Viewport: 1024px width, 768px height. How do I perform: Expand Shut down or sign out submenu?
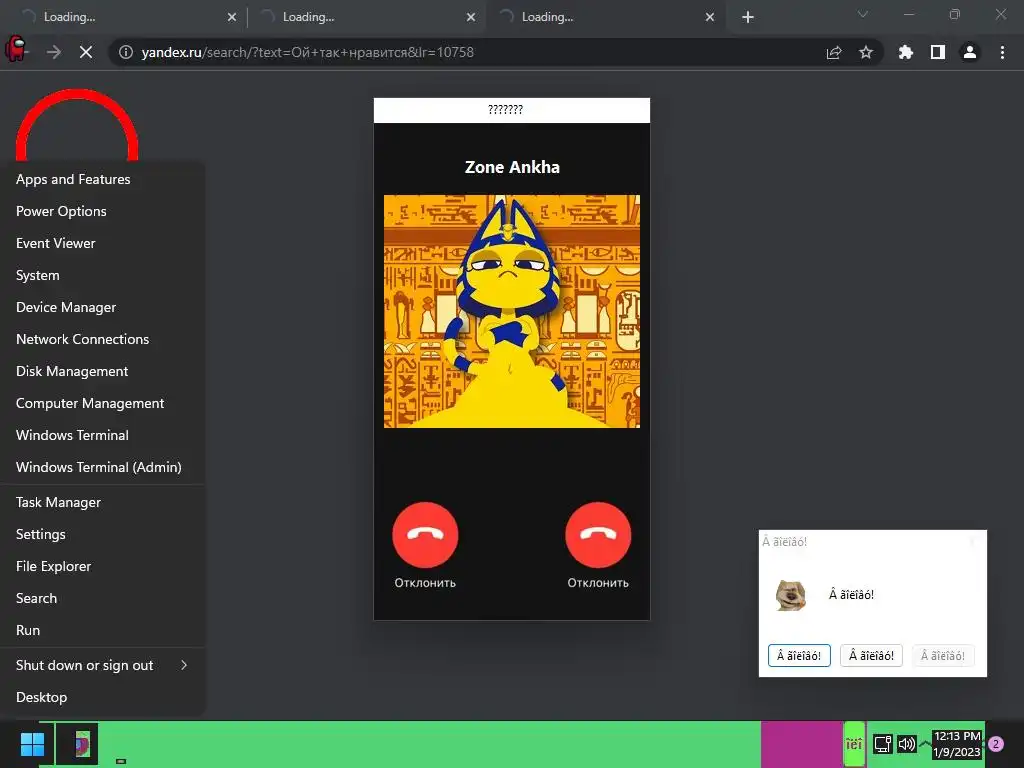pyautogui.click(x=103, y=665)
